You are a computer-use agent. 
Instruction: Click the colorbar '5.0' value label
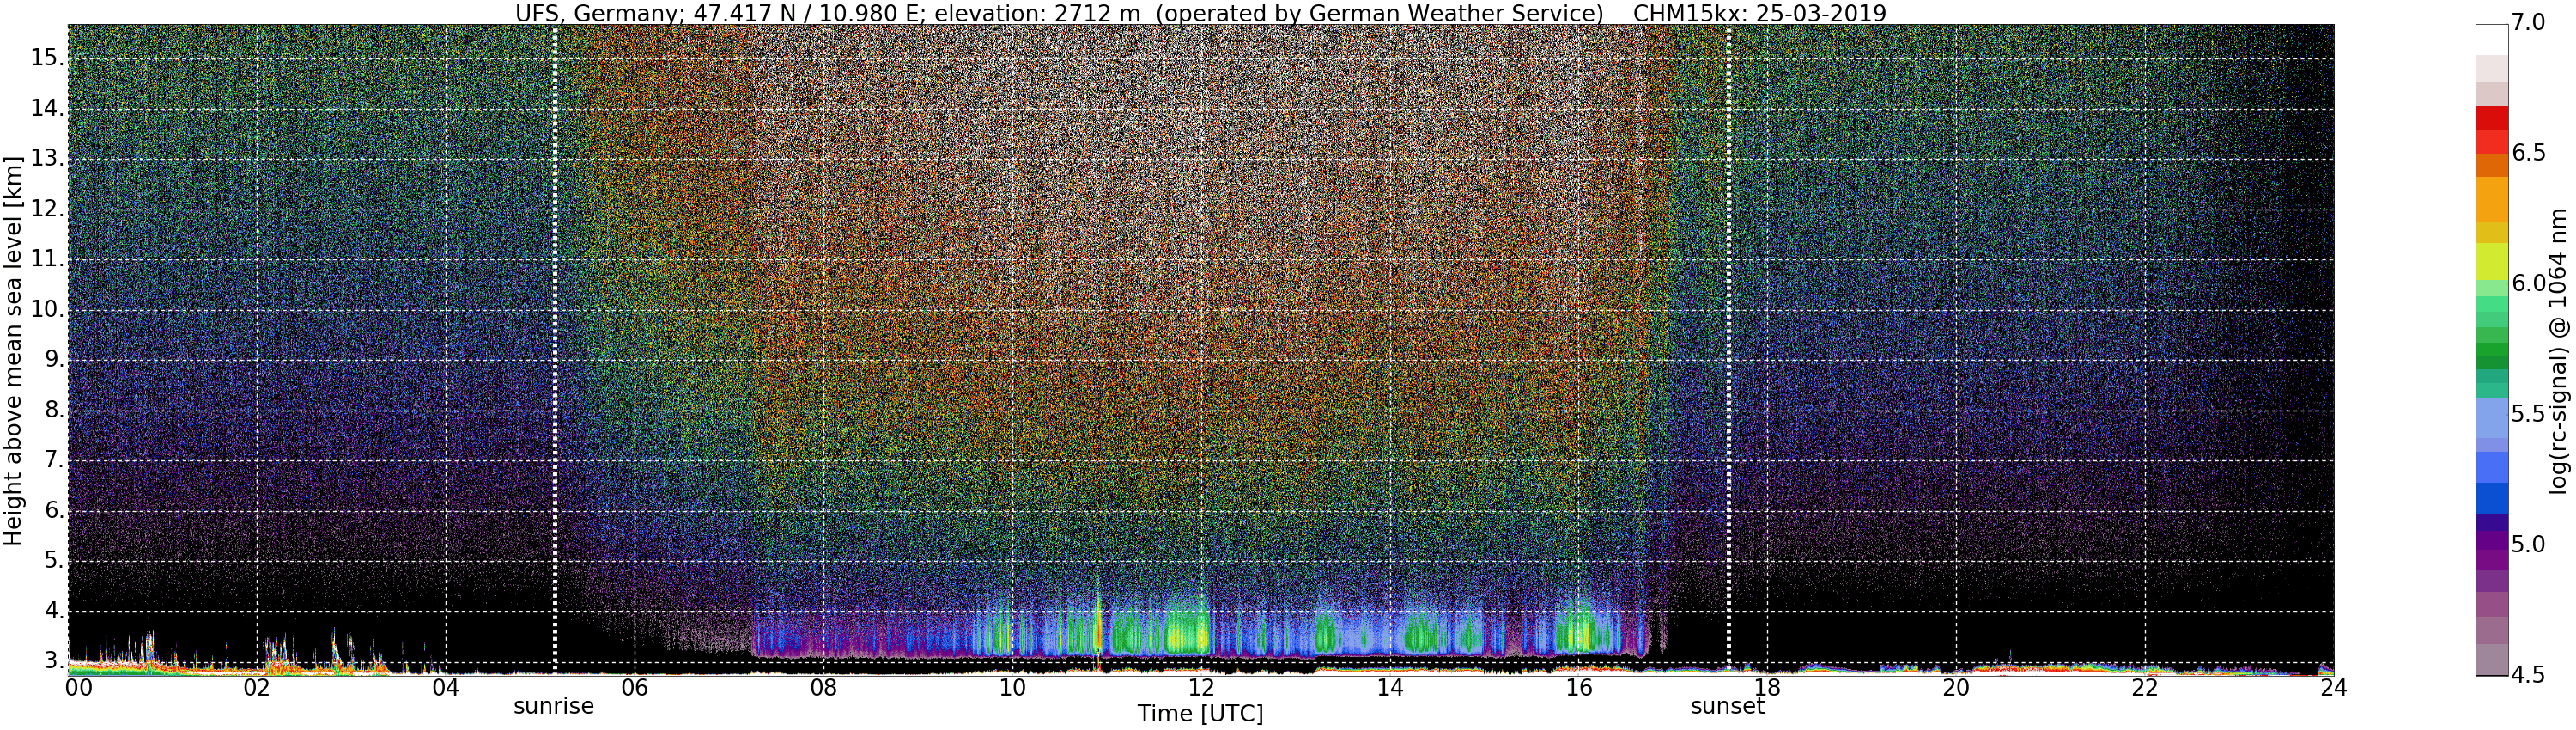pyautogui.click(x=2530, y=545)
